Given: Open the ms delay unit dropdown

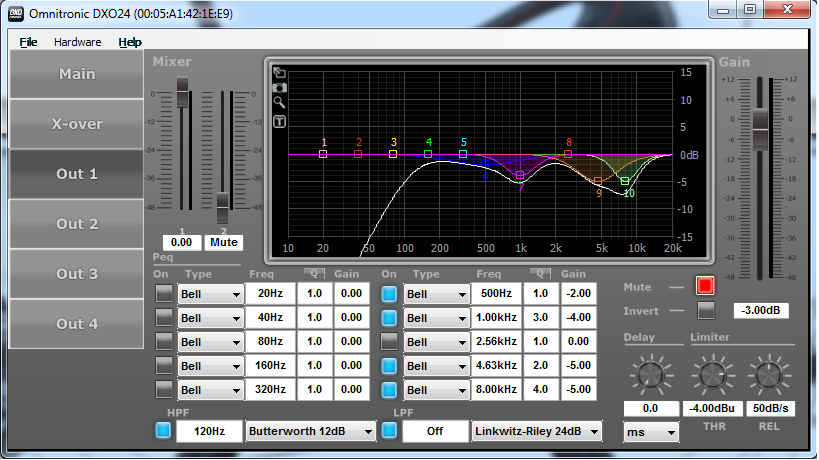Looking at the screenshot, I should click(x=651, y=432).
